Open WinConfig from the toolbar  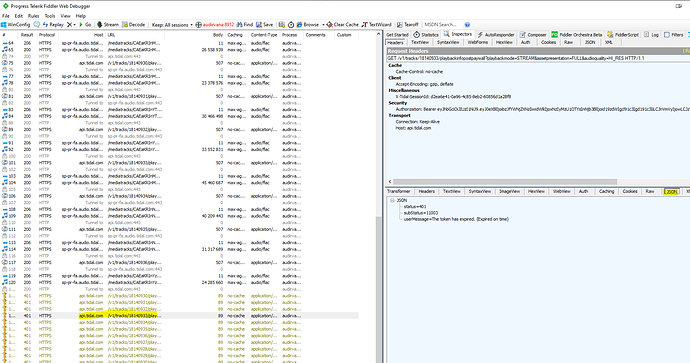[x=16, y=25]
